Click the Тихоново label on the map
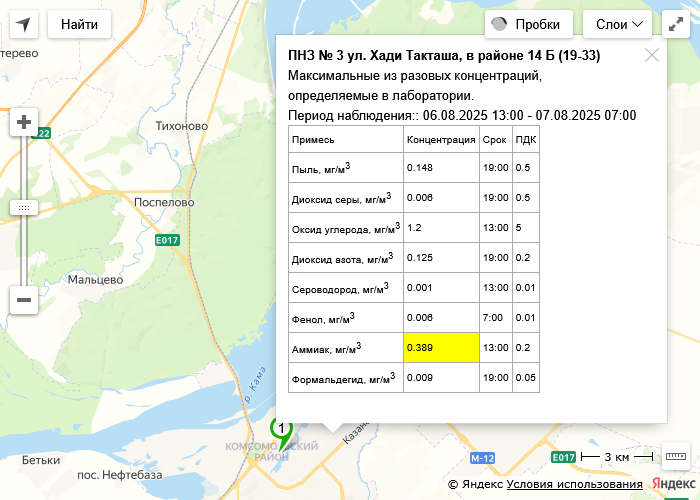The image size is (700, 500). click(182, 126)
